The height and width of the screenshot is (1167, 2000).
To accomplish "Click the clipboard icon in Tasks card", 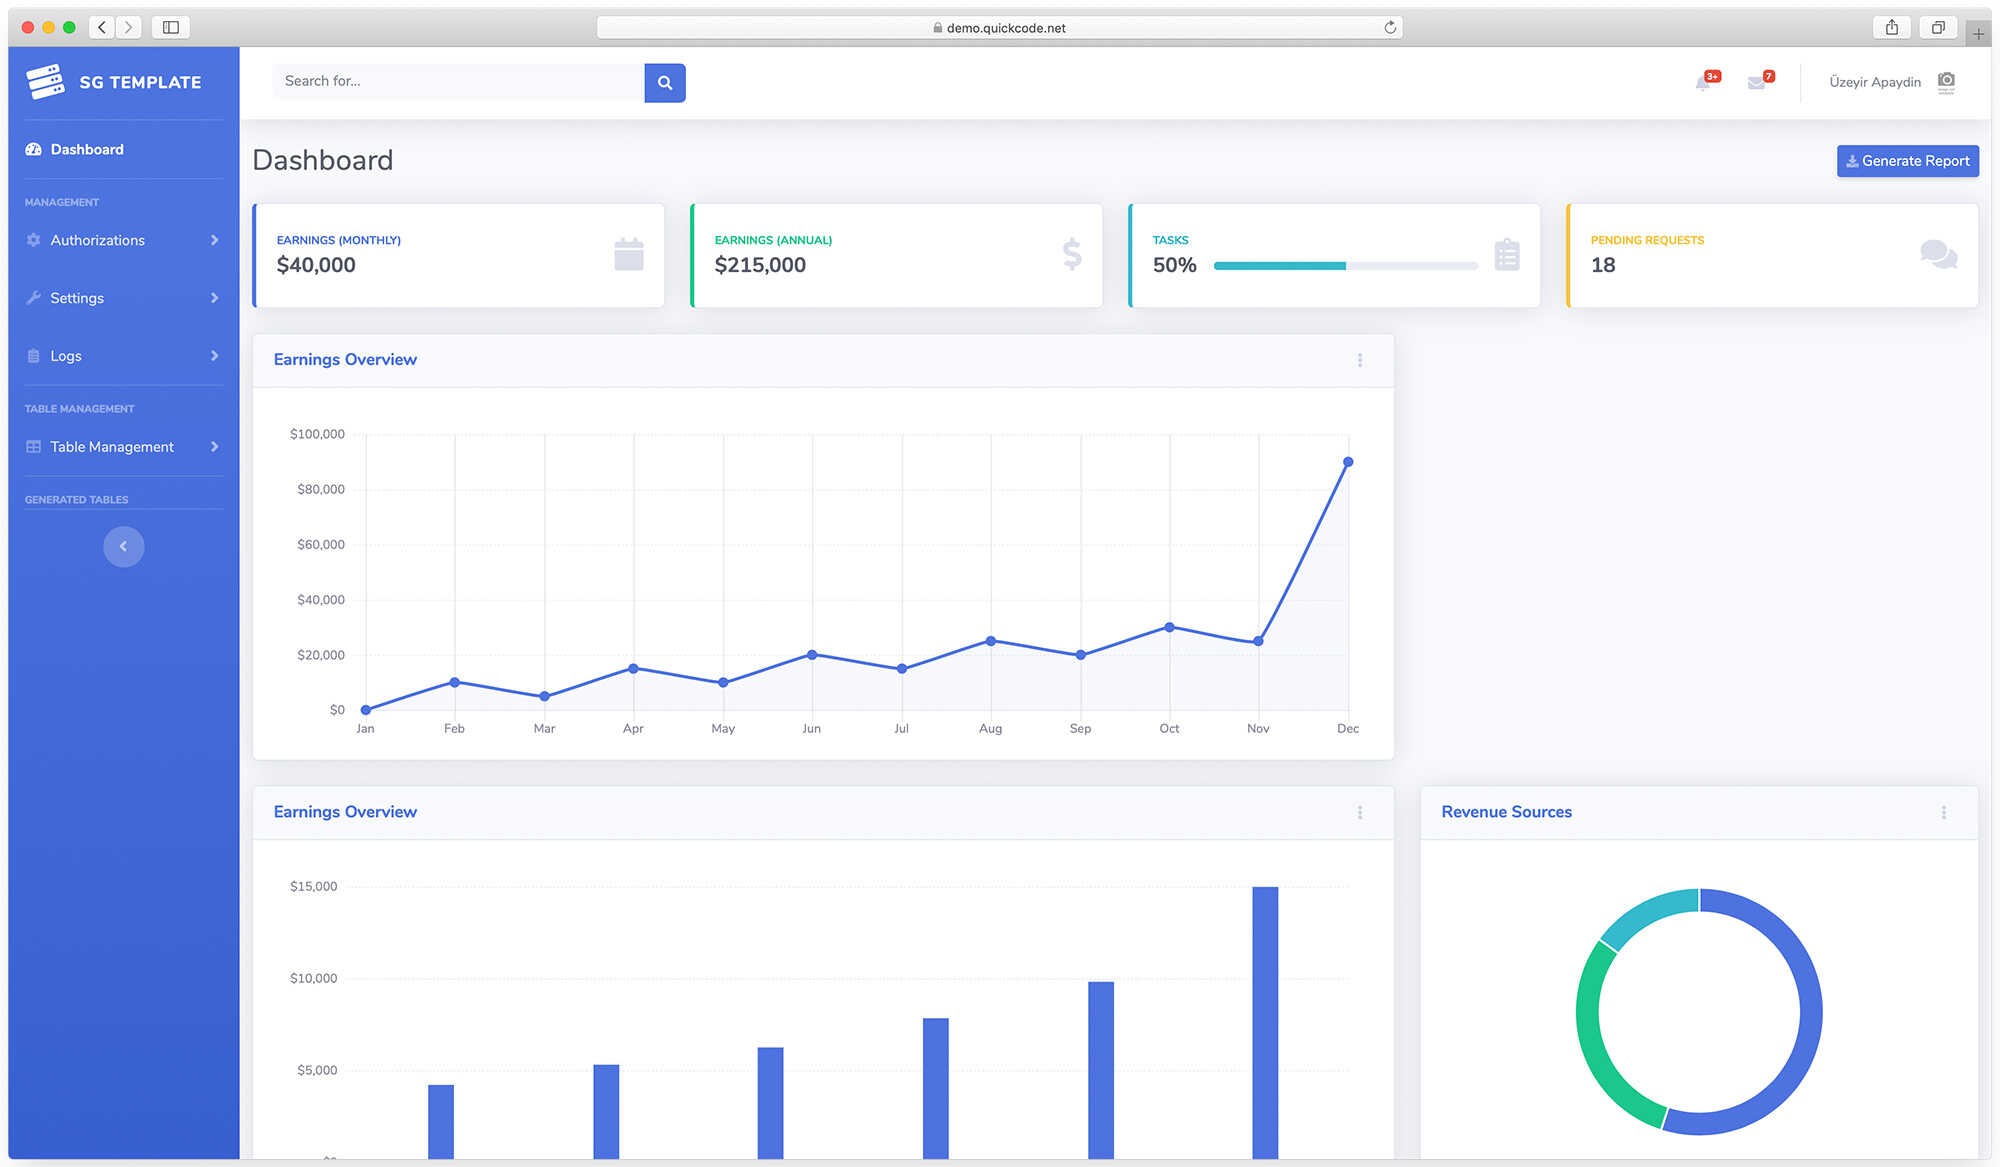I will tap(1507, 255).
